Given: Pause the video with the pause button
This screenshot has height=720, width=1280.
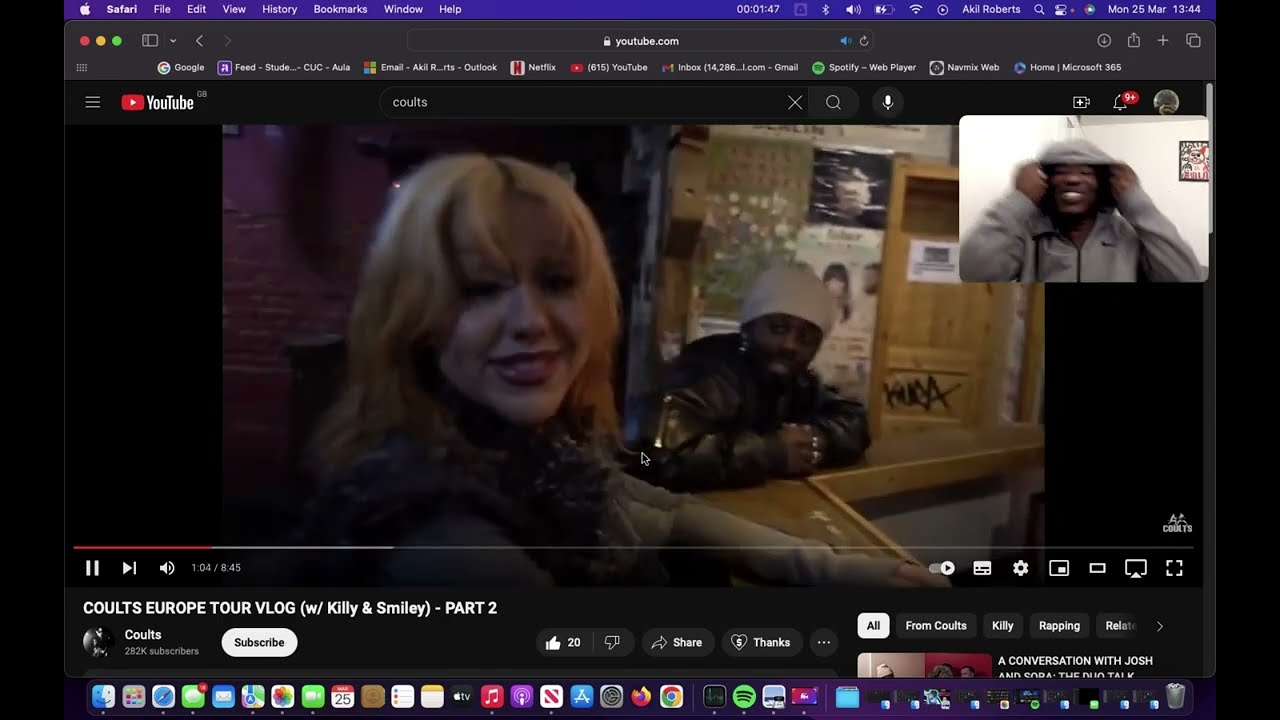Looking at the screenshot, I should (92, 568).
